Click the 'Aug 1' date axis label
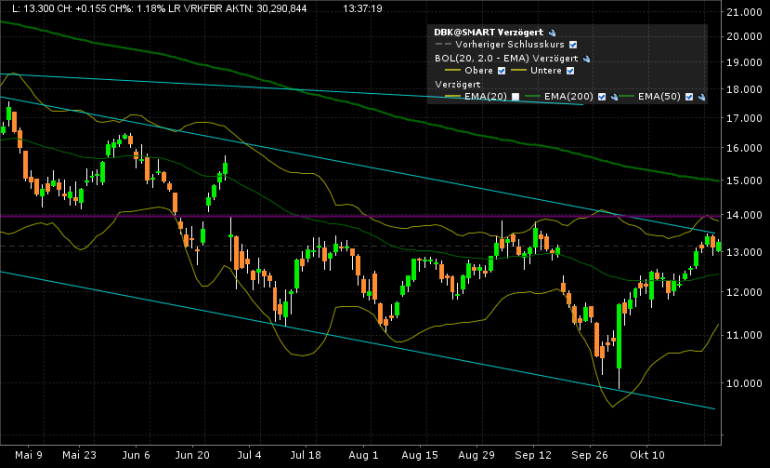This screenshot has width=770, height=468. (x=363, y=455)
